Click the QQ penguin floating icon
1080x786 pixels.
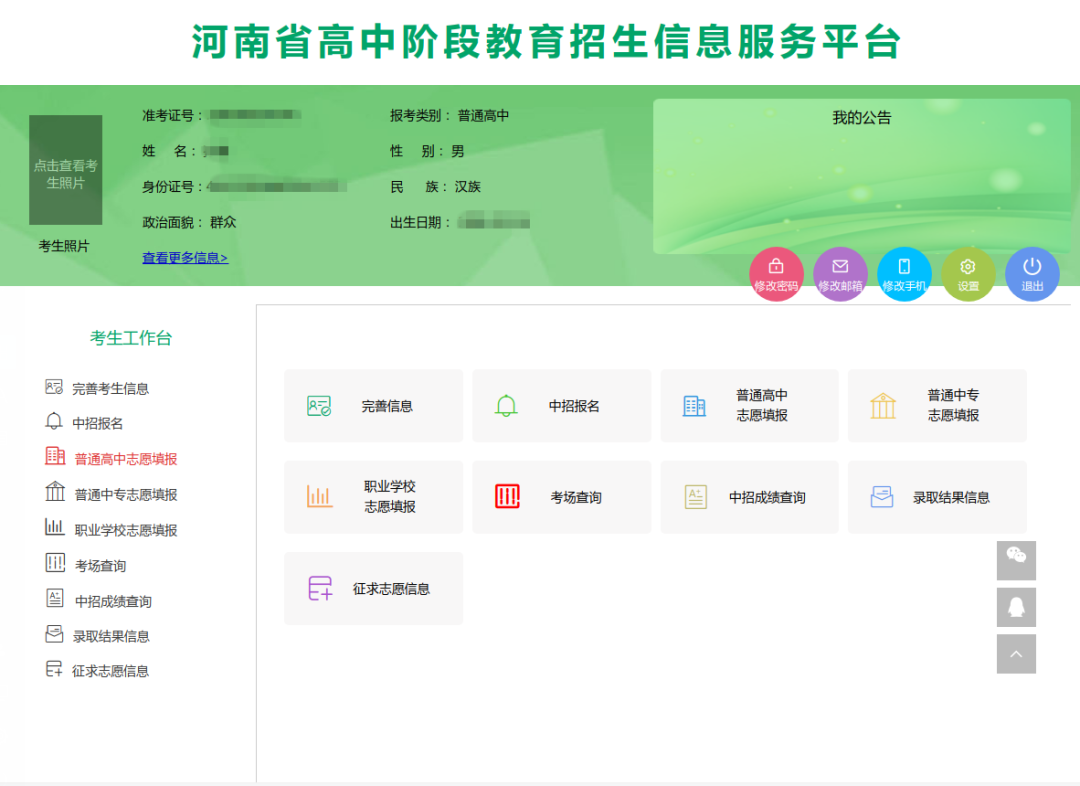pyautogui.click(x=1016, y=607)
